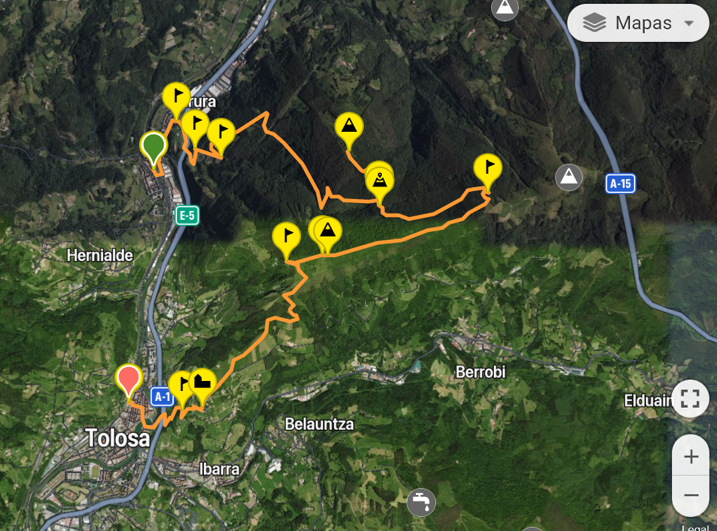The image size is (717, 531).
Task: Click the yellow panorama viewpoint marker
Action: [380, 184]
